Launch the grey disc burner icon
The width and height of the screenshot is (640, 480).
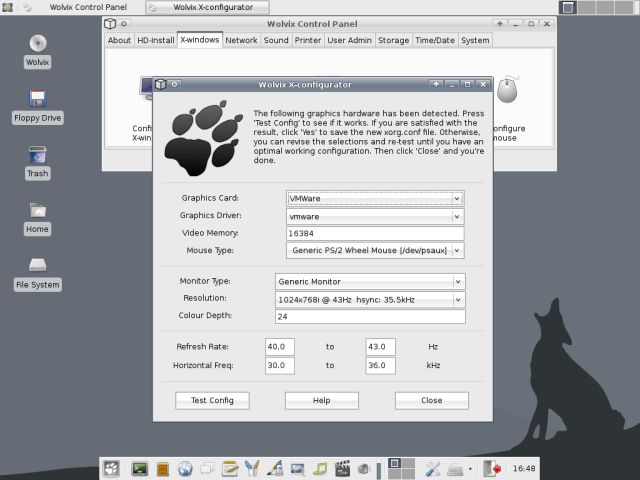coord(364,469)
